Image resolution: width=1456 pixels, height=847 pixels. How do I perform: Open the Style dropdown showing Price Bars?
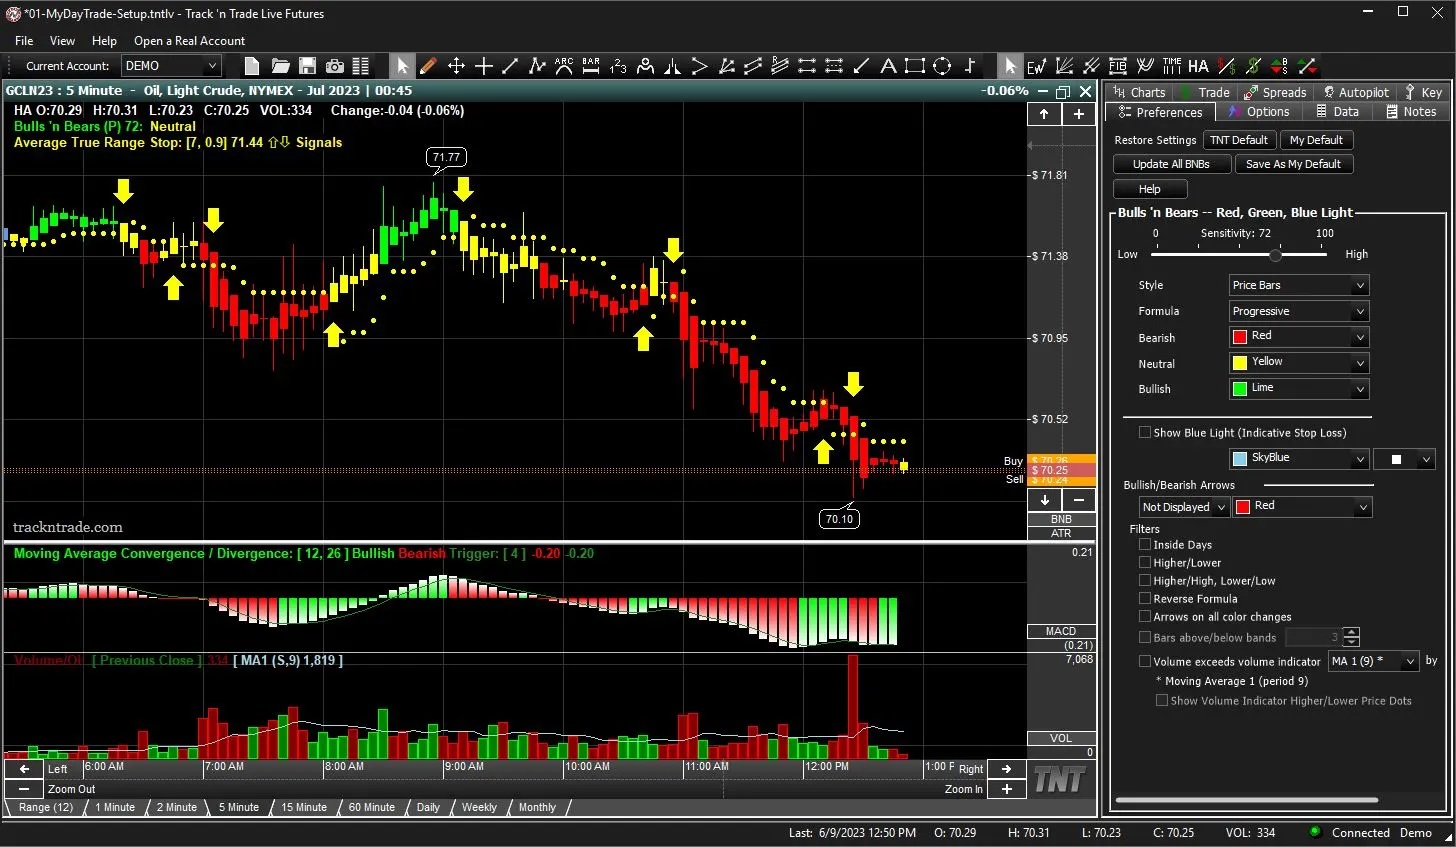1298,285
